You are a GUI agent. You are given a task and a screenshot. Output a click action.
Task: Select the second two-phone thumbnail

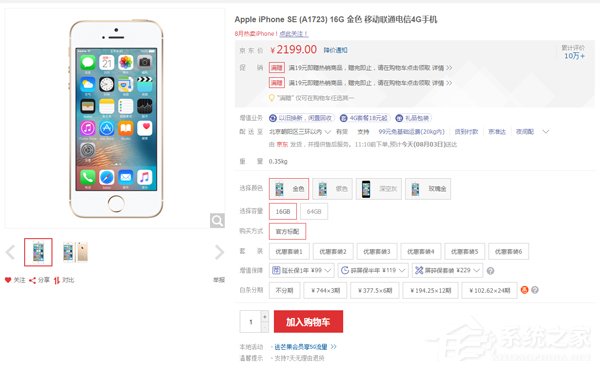tap(75, 252)
